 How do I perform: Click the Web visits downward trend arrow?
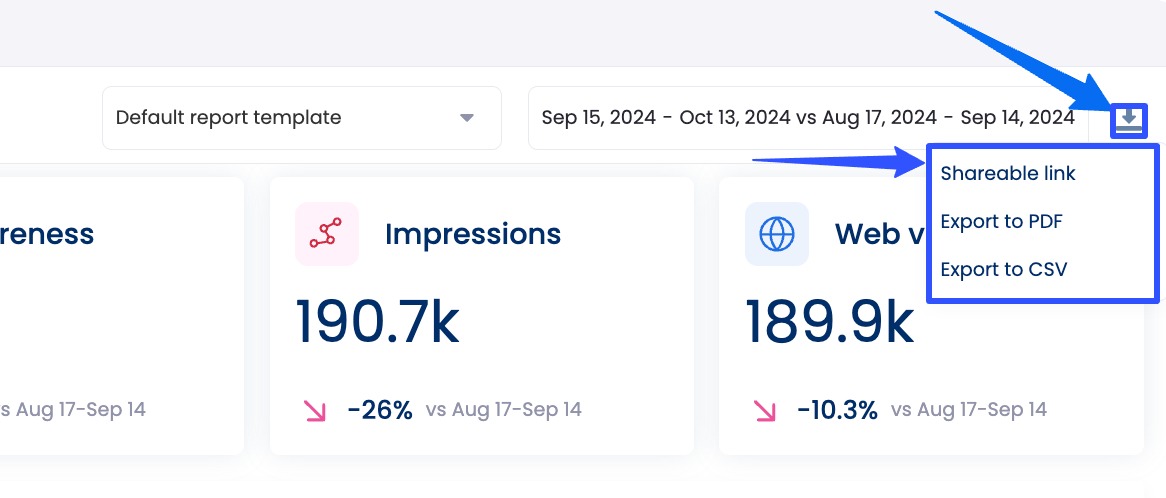click(x=765, y=410)
